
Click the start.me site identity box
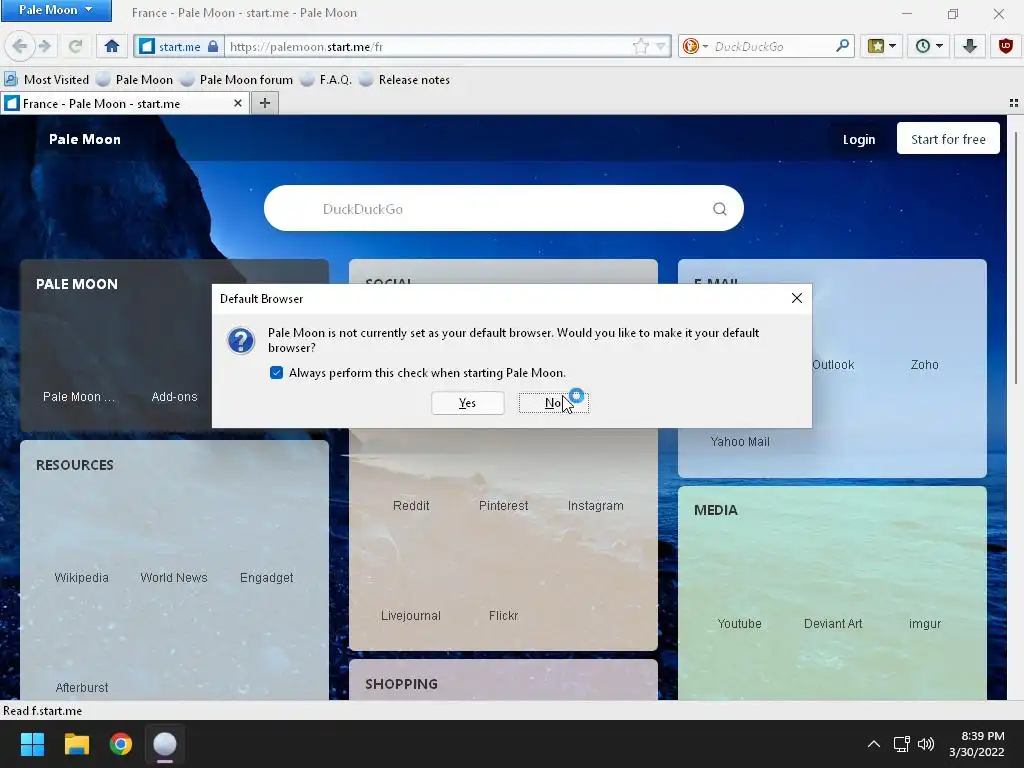point(178,46)
